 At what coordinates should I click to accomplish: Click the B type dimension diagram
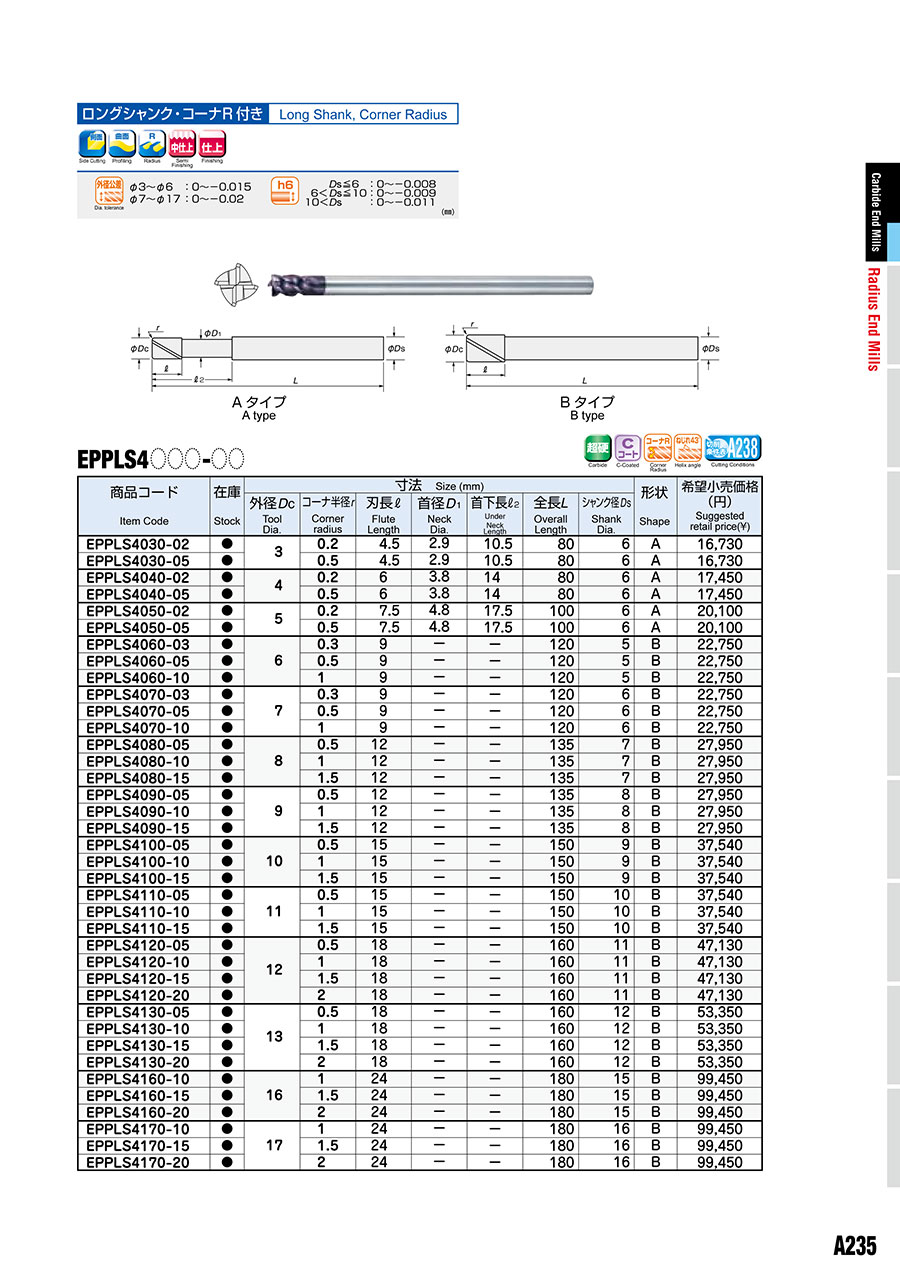point(582,358)
